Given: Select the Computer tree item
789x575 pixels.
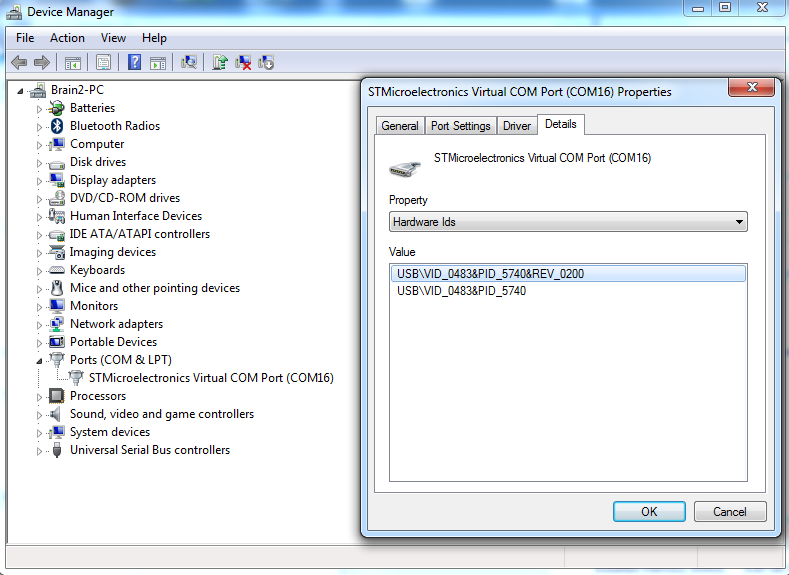Looking at the screenshot, I should pos(97,144).
